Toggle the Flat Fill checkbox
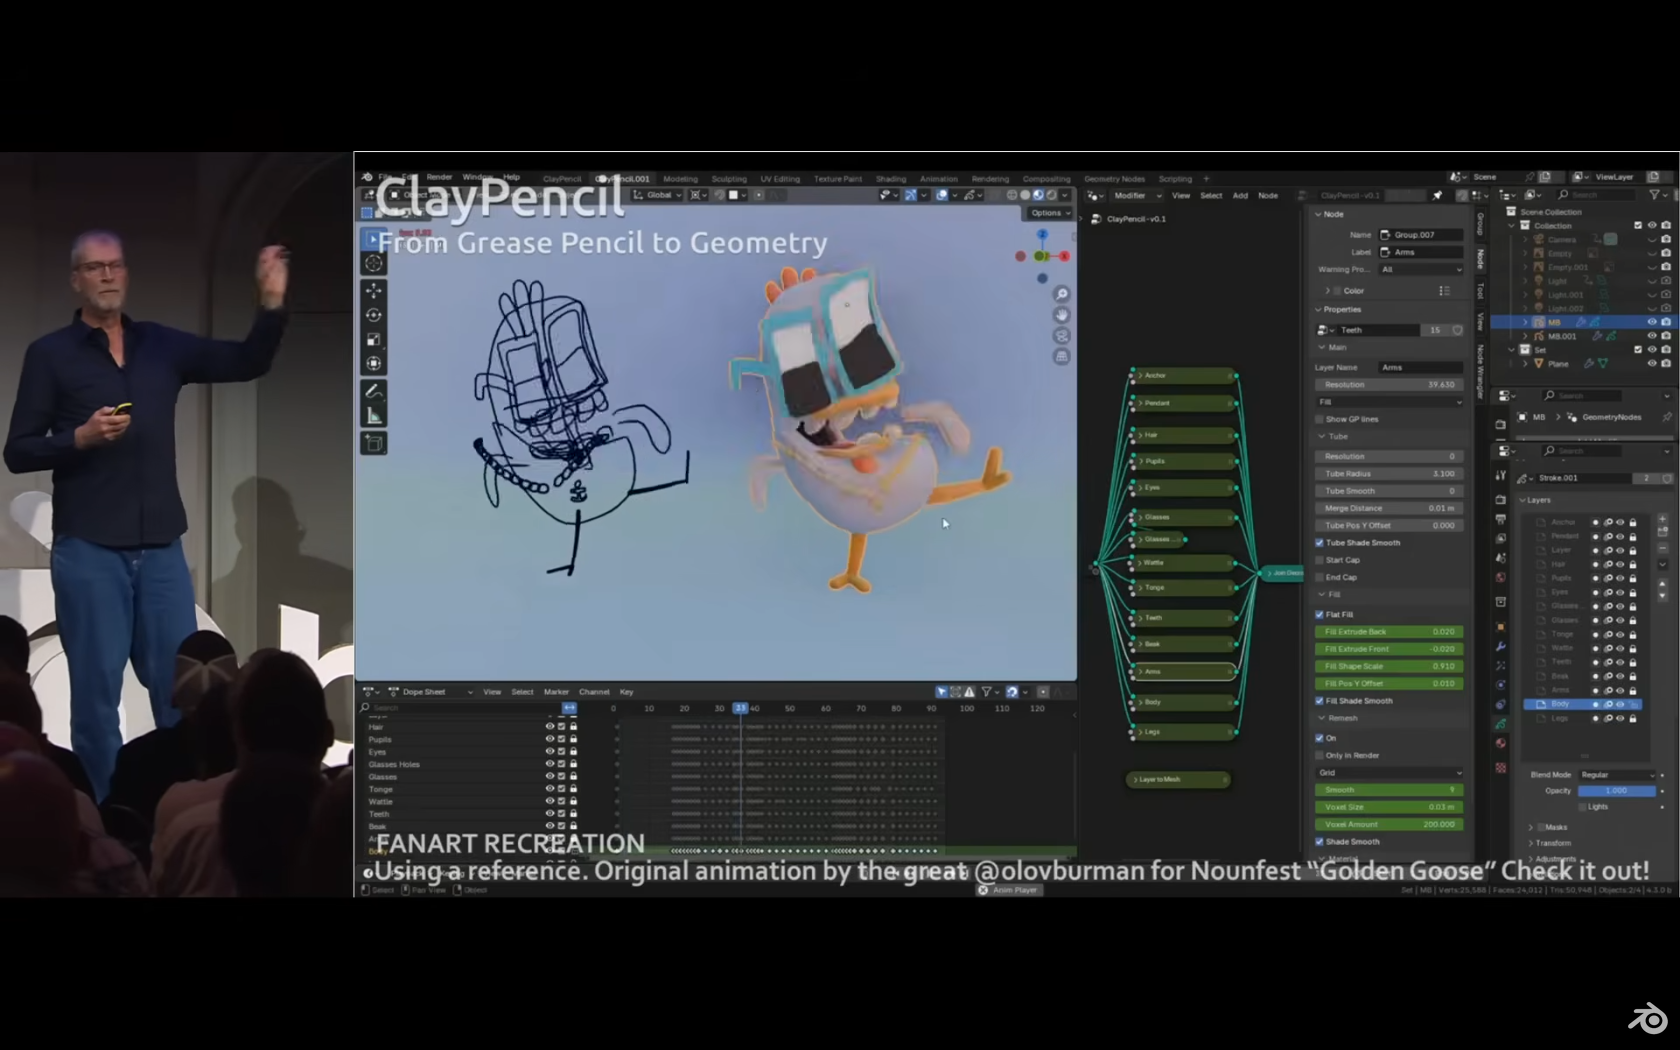Image resolution: width=1680 pixels, height=1050 pixels. click(1319, 614)
